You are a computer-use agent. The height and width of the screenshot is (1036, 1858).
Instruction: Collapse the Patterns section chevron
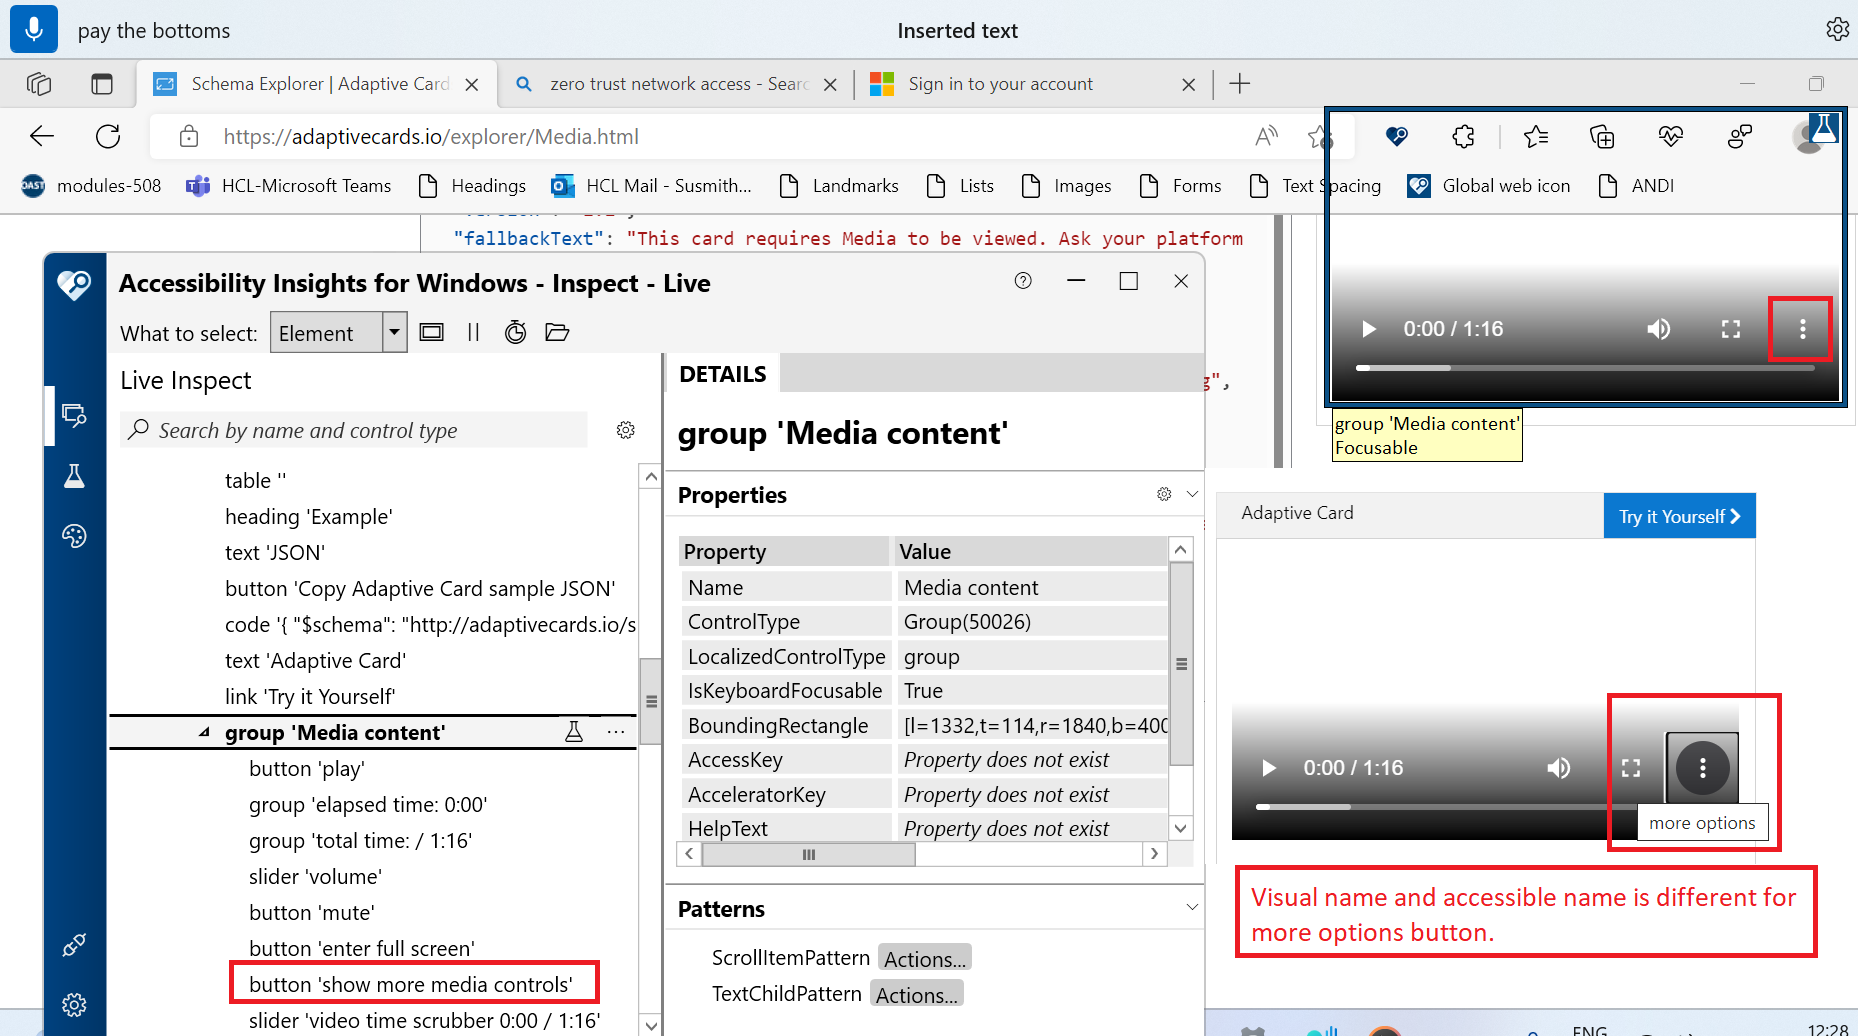click(x=1190, y=907)
